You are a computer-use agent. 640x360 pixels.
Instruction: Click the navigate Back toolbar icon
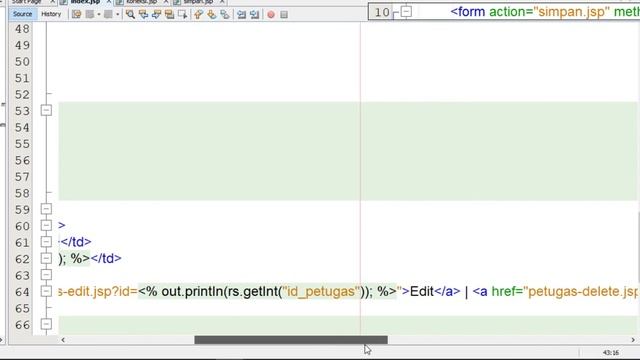89,14
